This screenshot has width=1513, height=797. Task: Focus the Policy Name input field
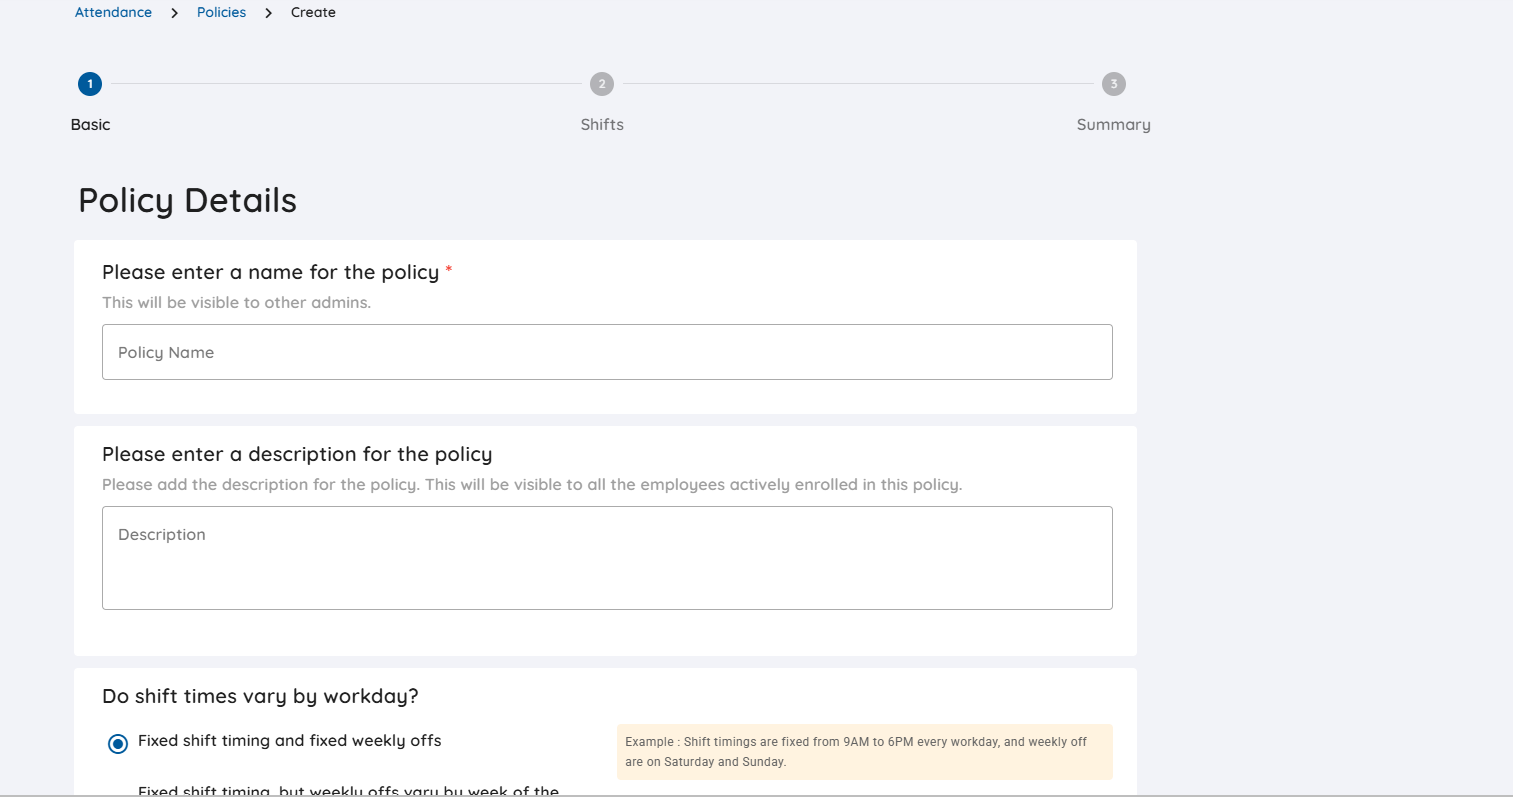(607, 352)
